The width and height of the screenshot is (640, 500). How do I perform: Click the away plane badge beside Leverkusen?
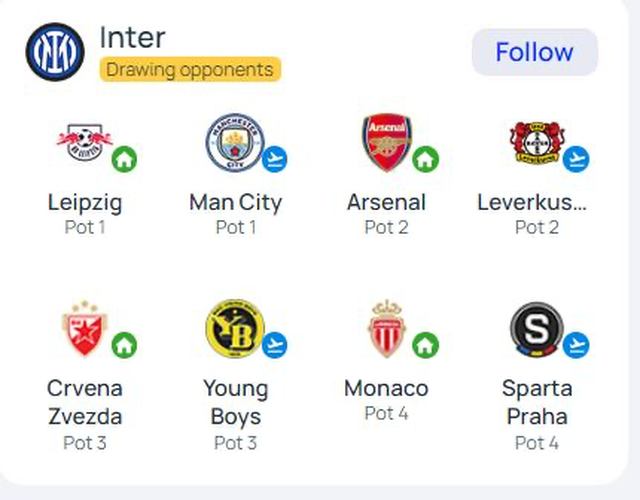(x=576, y=159)
